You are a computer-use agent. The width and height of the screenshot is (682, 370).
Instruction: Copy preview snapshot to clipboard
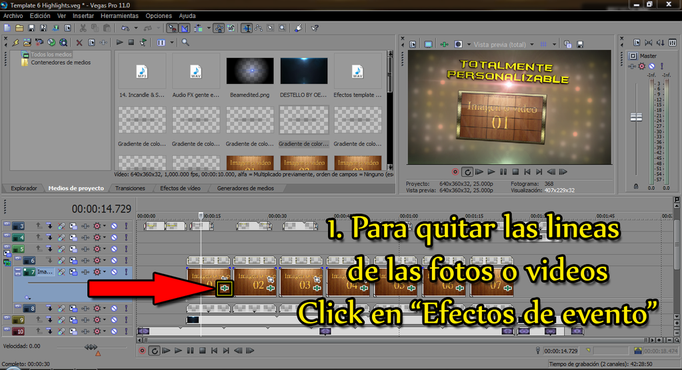568,44
